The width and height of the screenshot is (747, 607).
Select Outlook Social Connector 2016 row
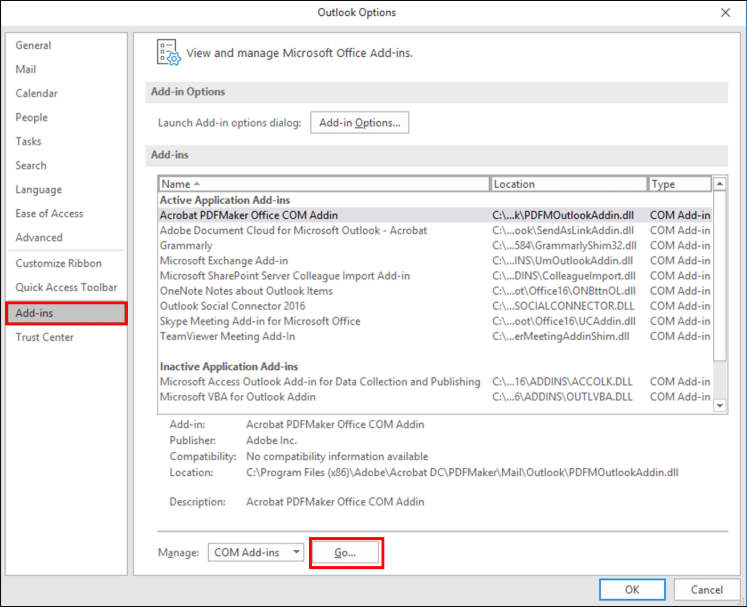coord(435,306)
